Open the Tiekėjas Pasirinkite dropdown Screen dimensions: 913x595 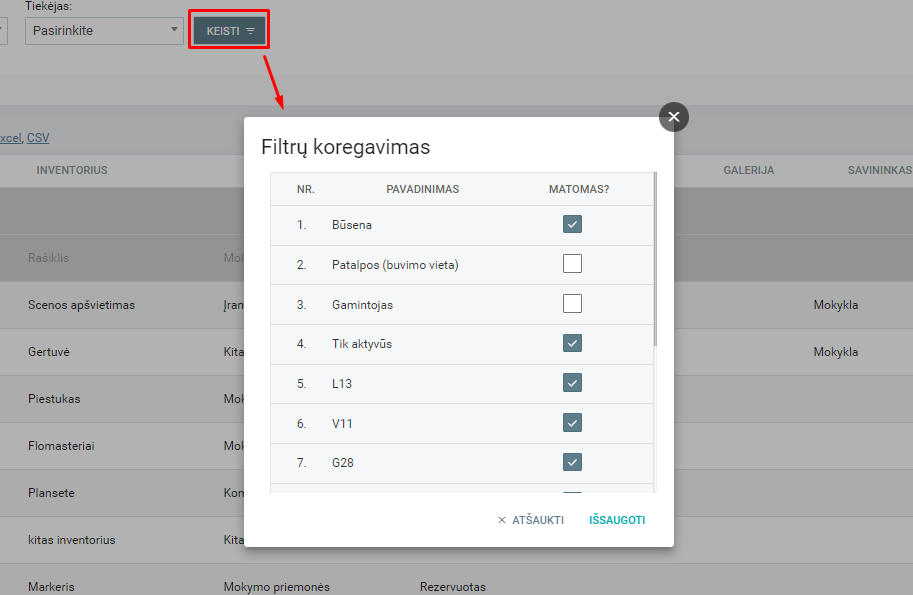click(x=103, y=31)
